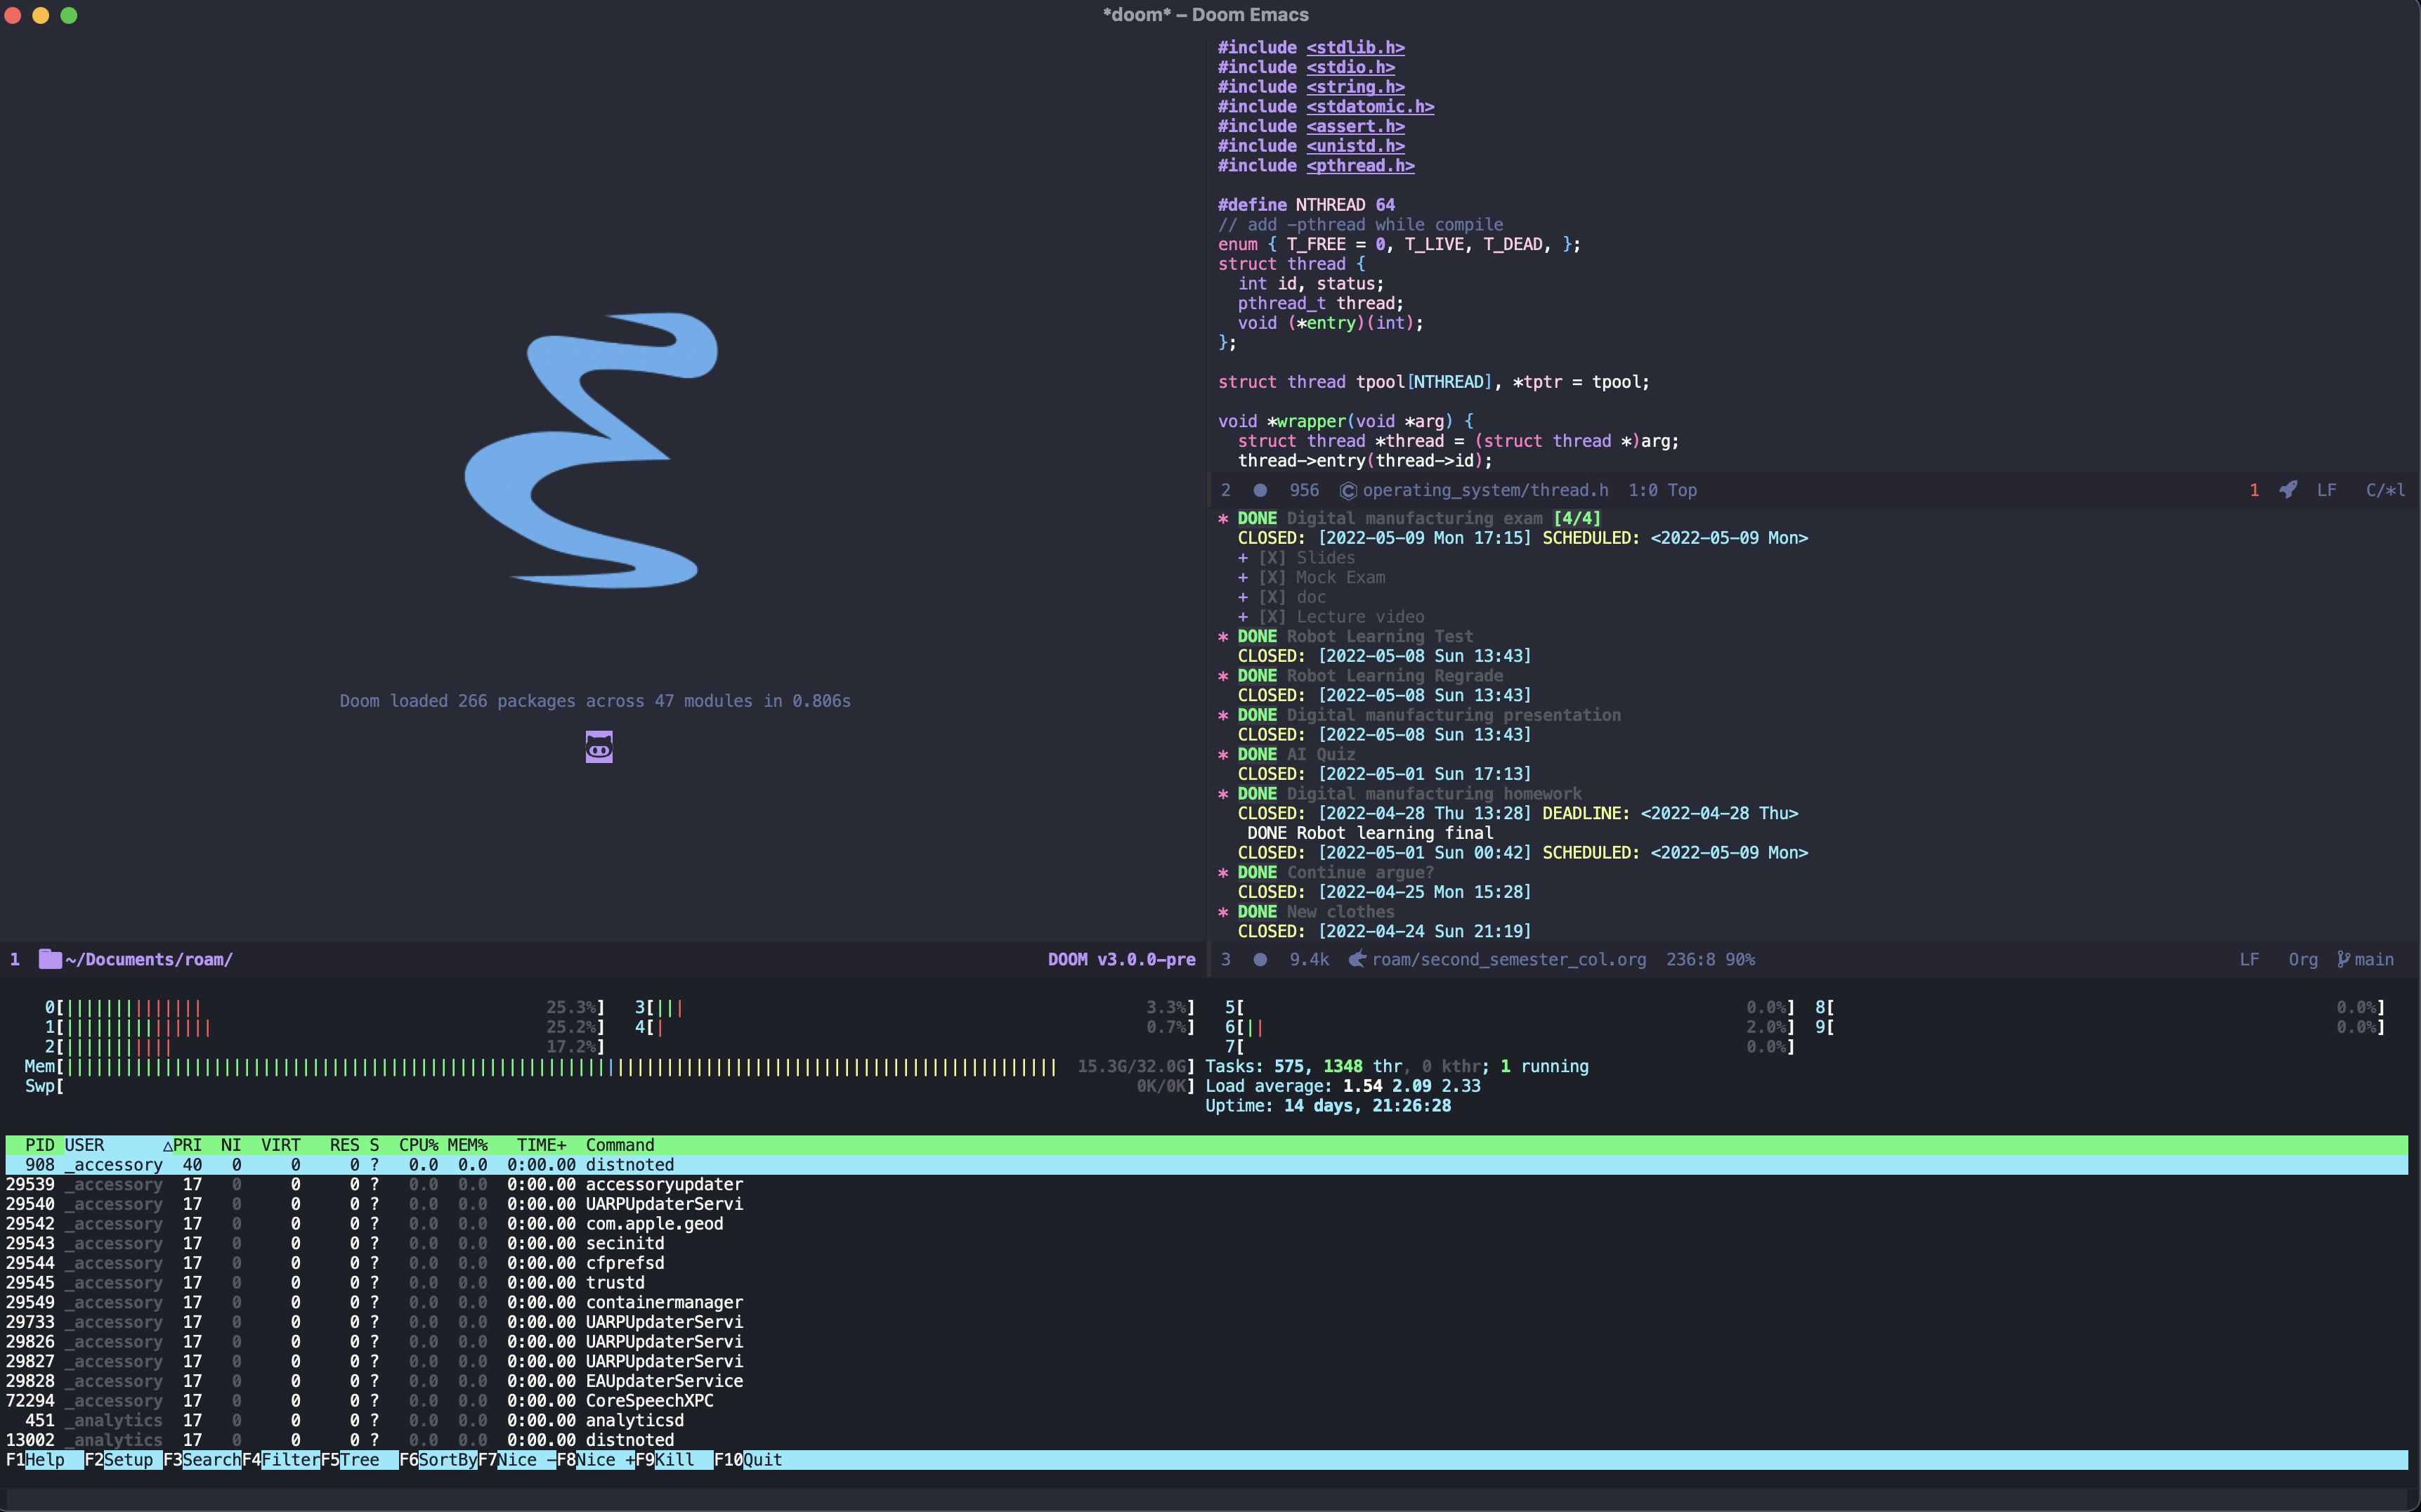Click the buffer-state dot in the thread.h modeline
The image size is (2421, 1512).
[1260, 490]
